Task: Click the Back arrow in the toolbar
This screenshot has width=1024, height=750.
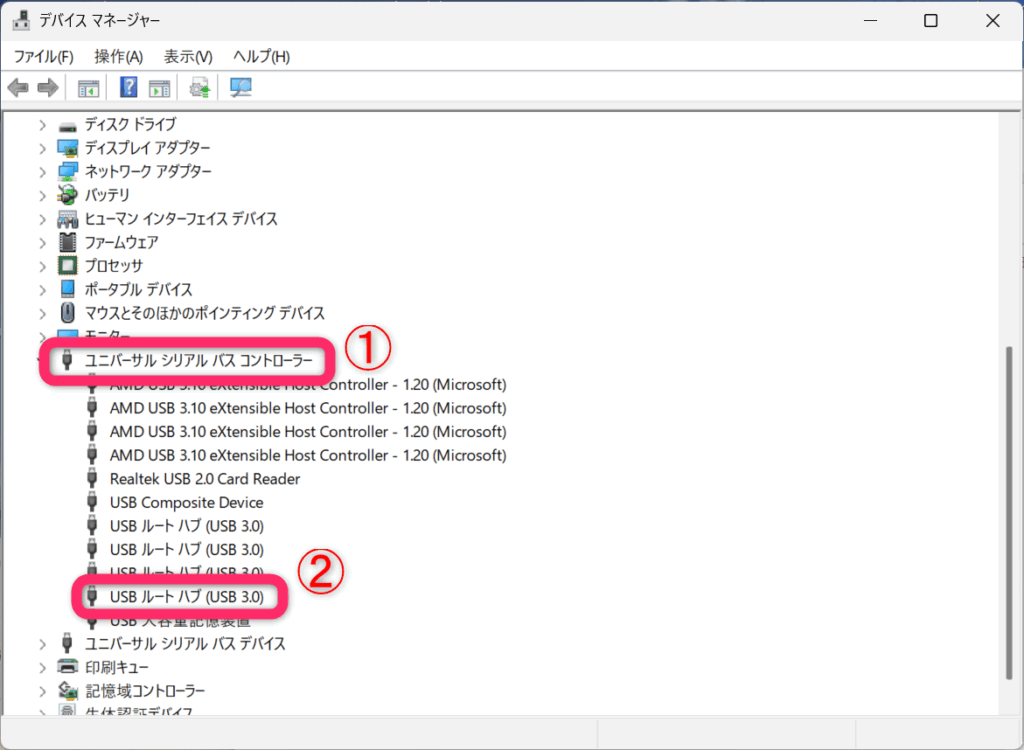Action: [18, 88]
